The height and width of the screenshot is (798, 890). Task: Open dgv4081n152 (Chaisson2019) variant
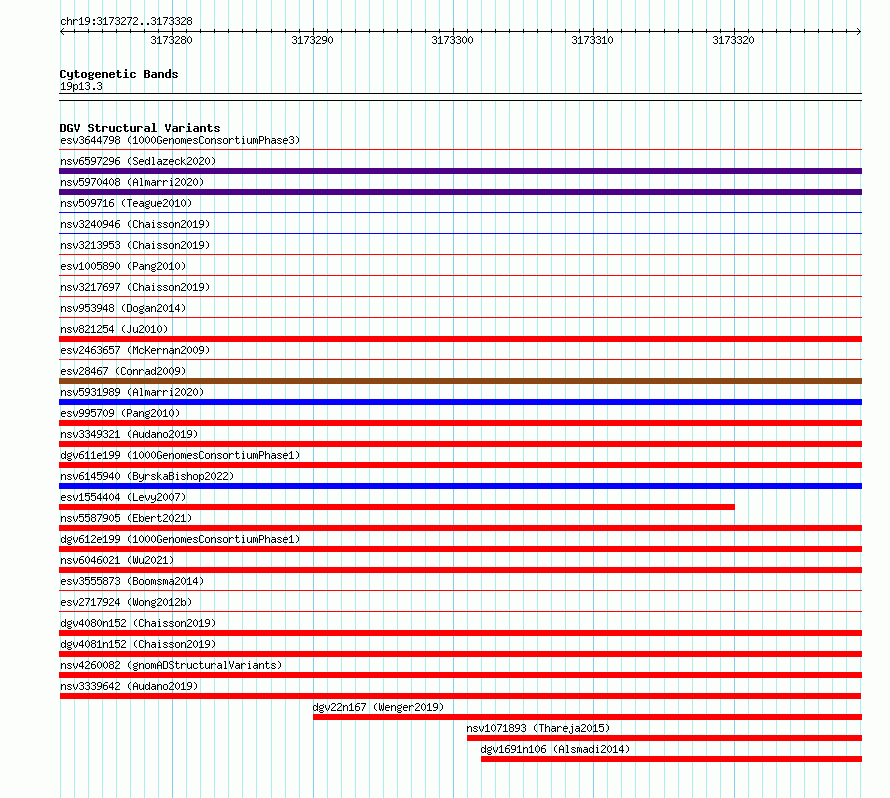(138, 644)
